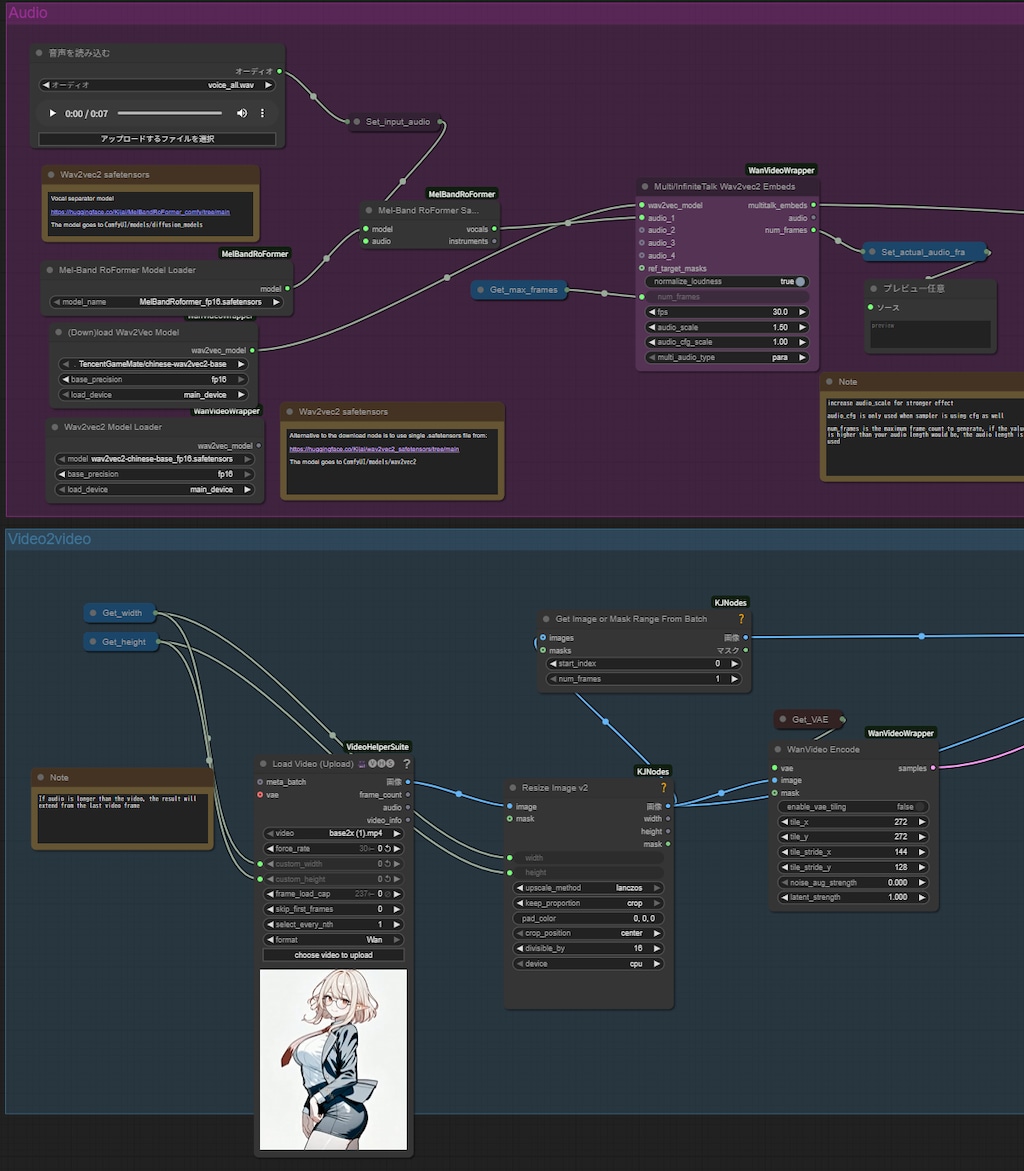The width and height of the screenshot is (1024, 1171).
Task: Open the MelBandRoFormer huggingface link
Action: point(140,212)
